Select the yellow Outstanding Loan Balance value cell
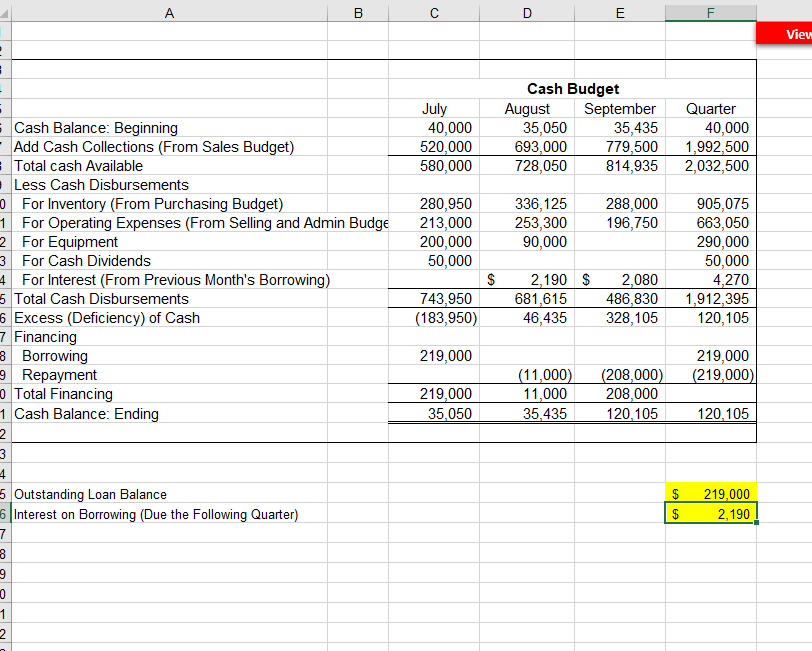 pos(710,494)
